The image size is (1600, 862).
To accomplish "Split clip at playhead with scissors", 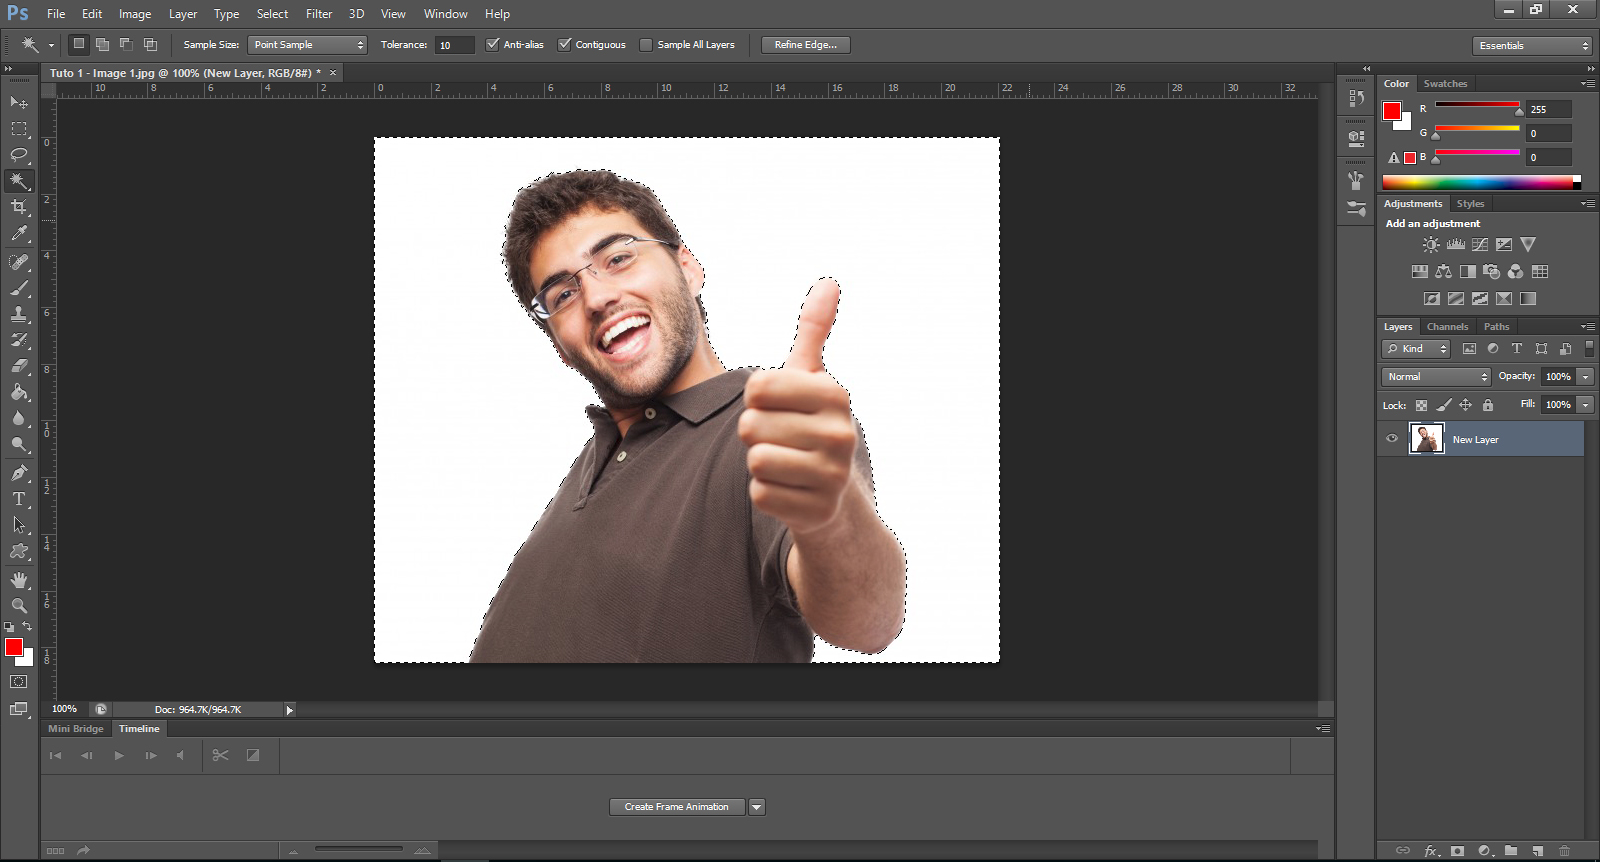I will [221, 756].
